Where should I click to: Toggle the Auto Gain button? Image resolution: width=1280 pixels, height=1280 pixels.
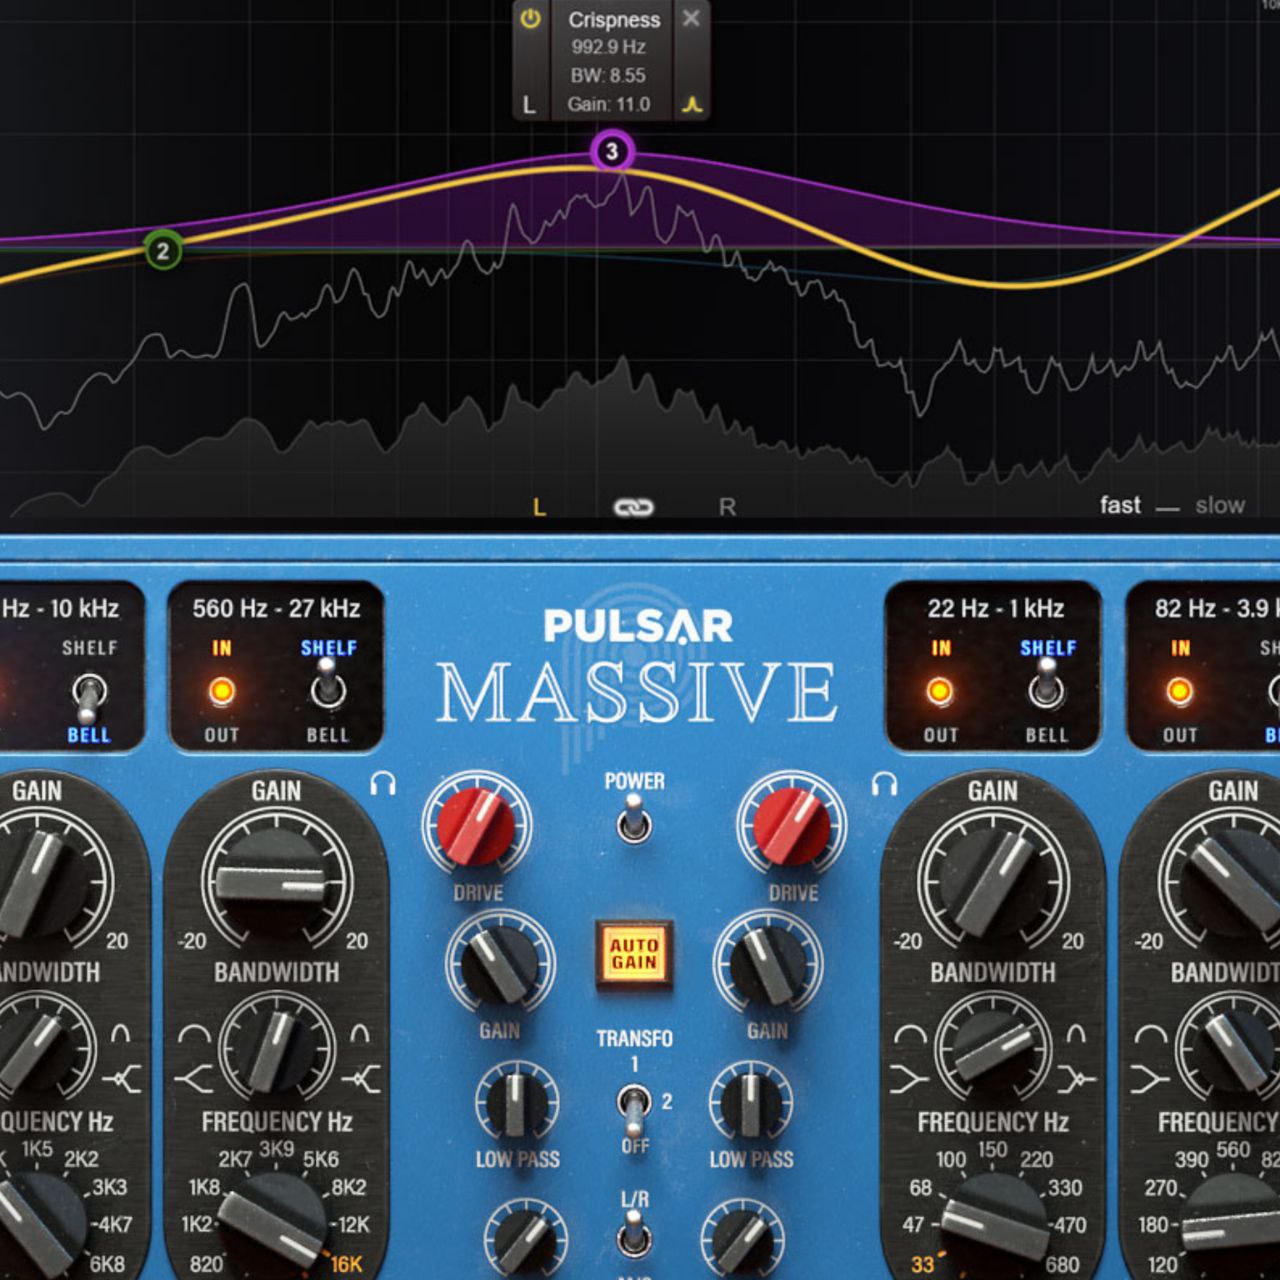coord(634,954)
